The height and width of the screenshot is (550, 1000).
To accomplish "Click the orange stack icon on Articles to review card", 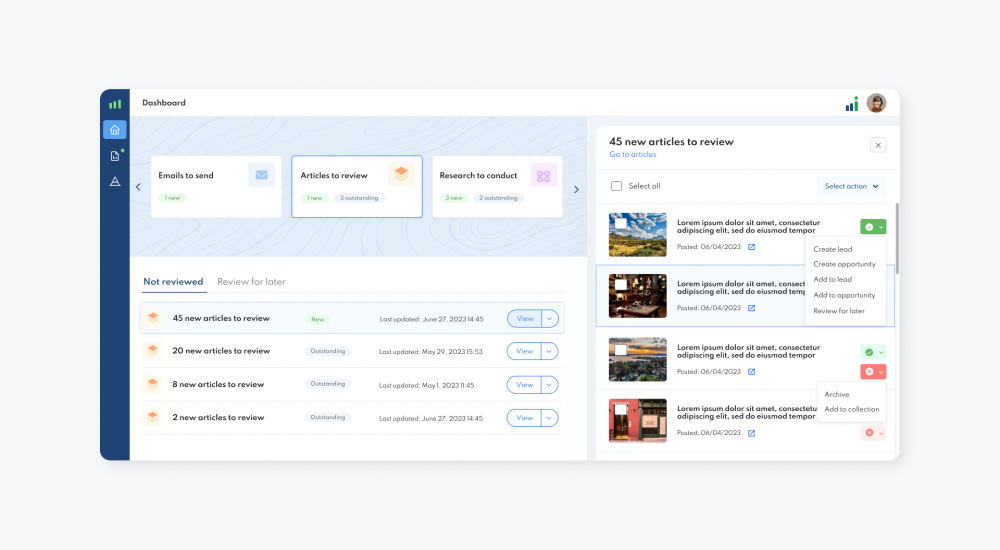I will tap(401, 174).
